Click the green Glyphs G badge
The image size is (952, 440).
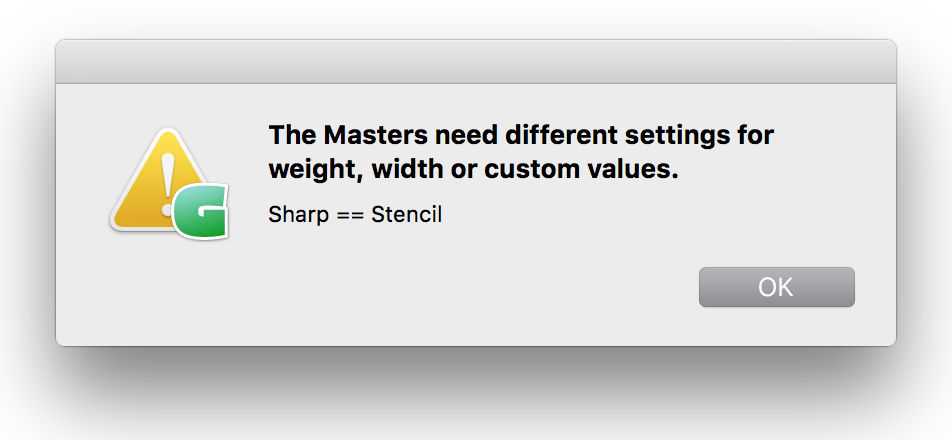click(200, 212)
